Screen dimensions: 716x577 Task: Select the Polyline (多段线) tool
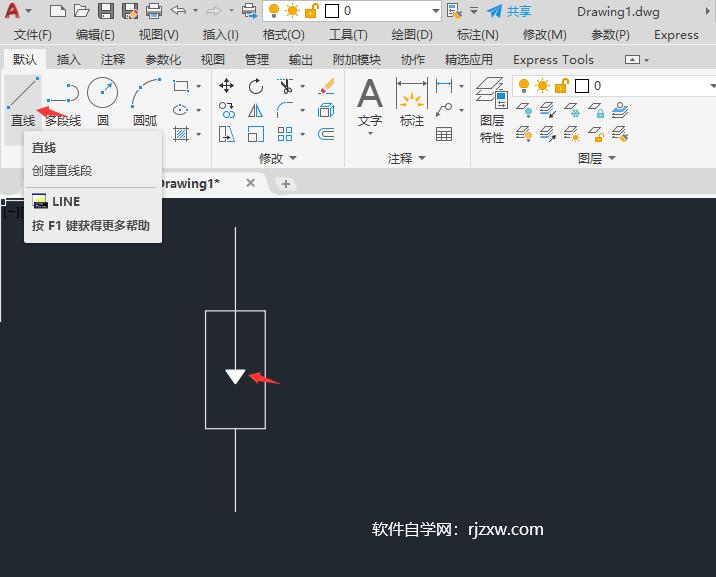63,101
